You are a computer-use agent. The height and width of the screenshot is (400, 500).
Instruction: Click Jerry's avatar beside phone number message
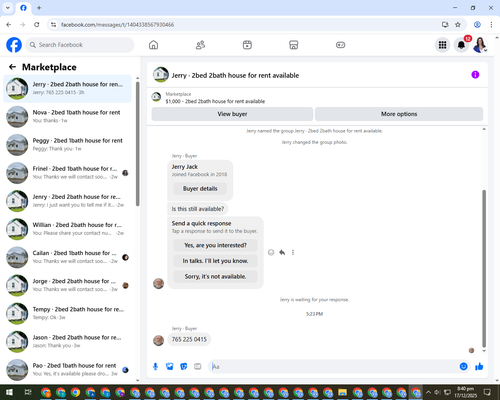tap(158, 340)
